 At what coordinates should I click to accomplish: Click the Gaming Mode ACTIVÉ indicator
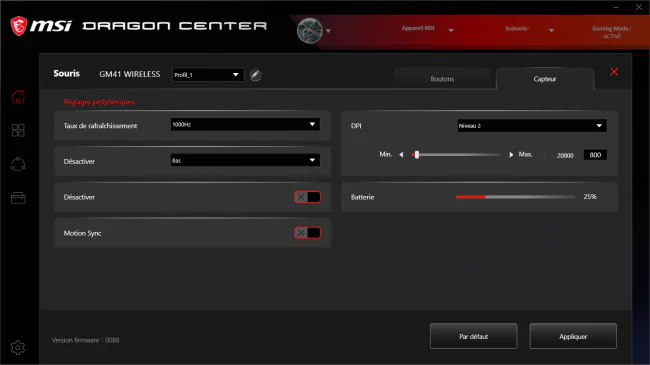coord(611,32)
